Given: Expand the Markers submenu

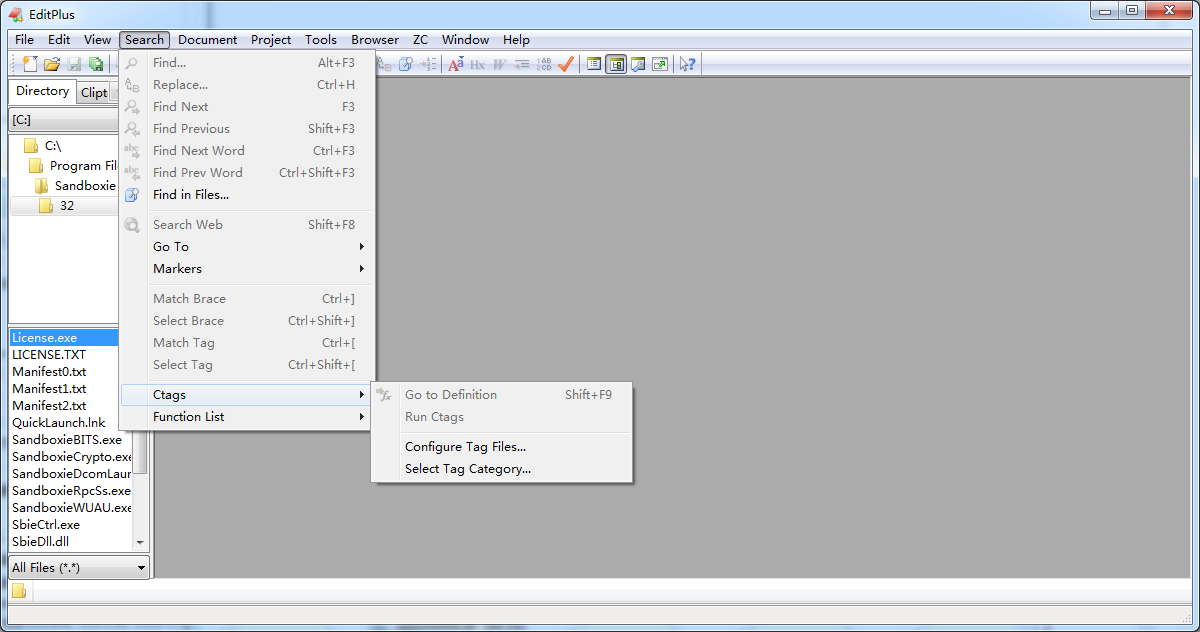Looking at the screenshot, I should coord(247,269).
